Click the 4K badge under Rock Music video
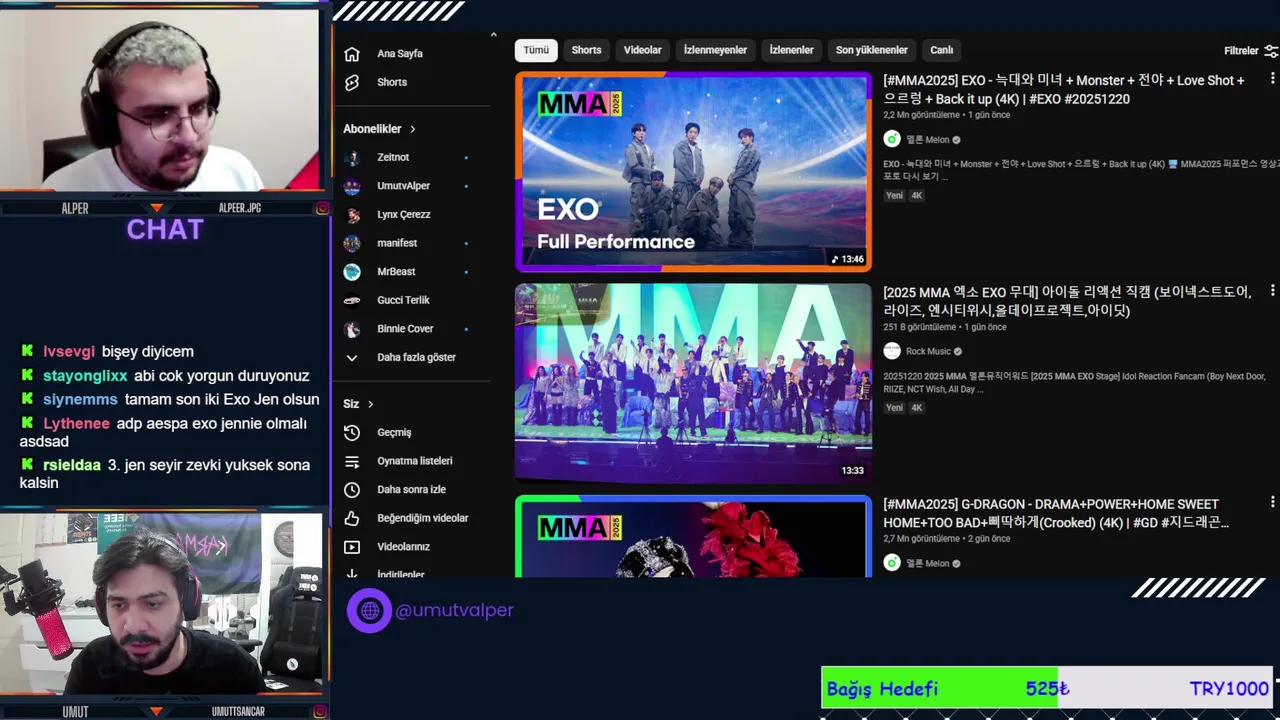 pos(916,408)
